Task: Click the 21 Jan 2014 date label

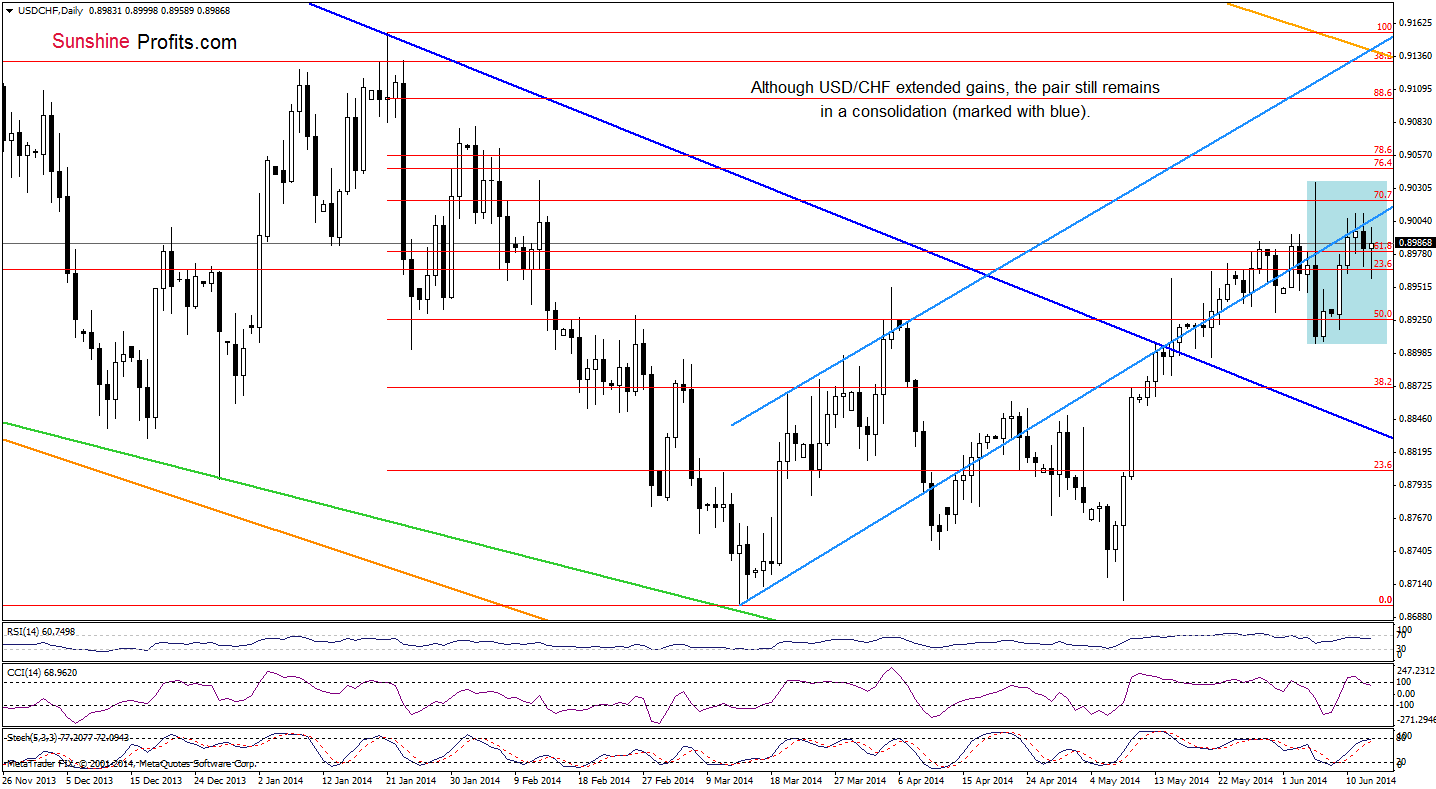Action: (x=410, y=780)
